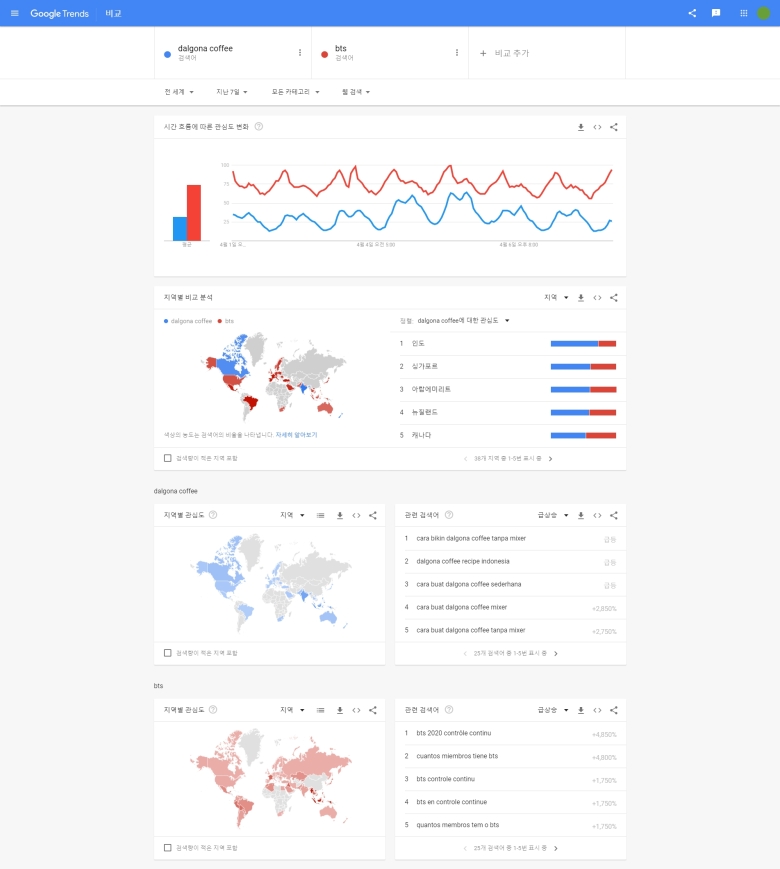
Task: Open help icon next to bts 관련 검색어
Action: click(x=449, y=710)
